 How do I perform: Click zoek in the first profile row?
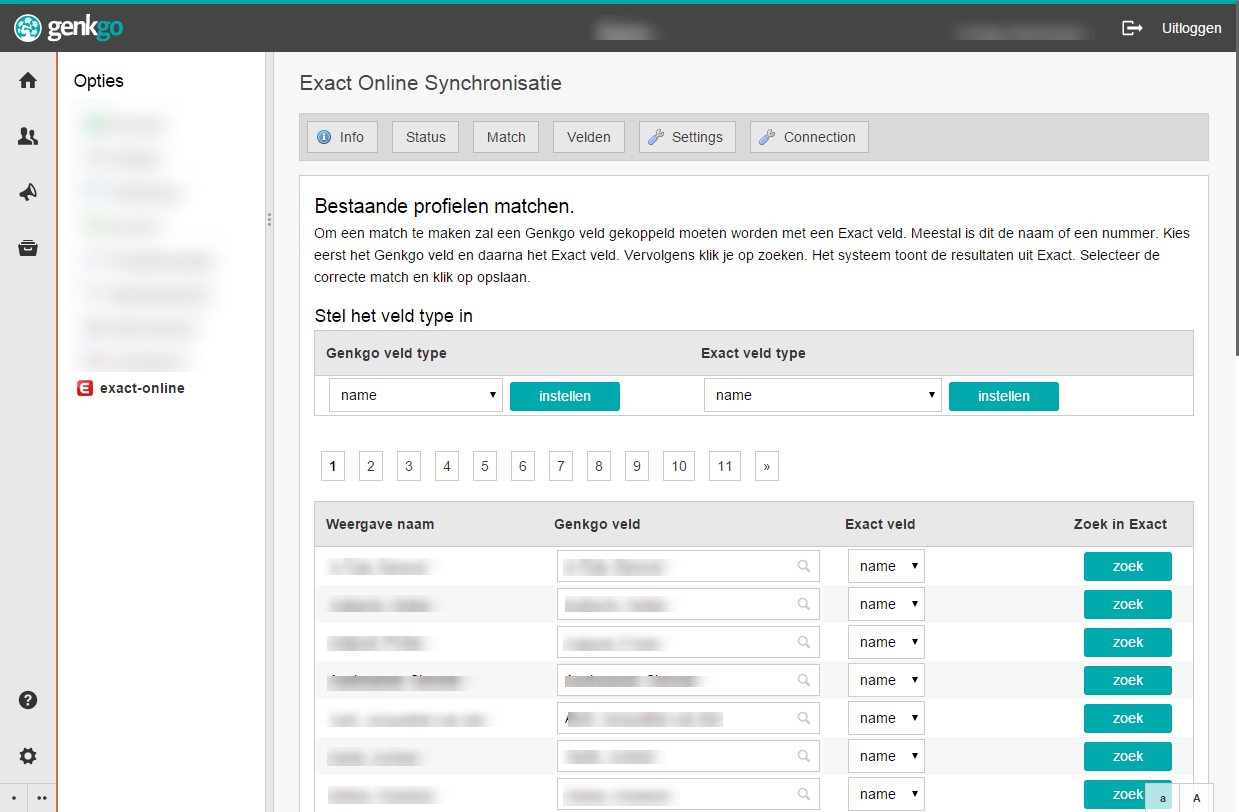(1128, 566)
